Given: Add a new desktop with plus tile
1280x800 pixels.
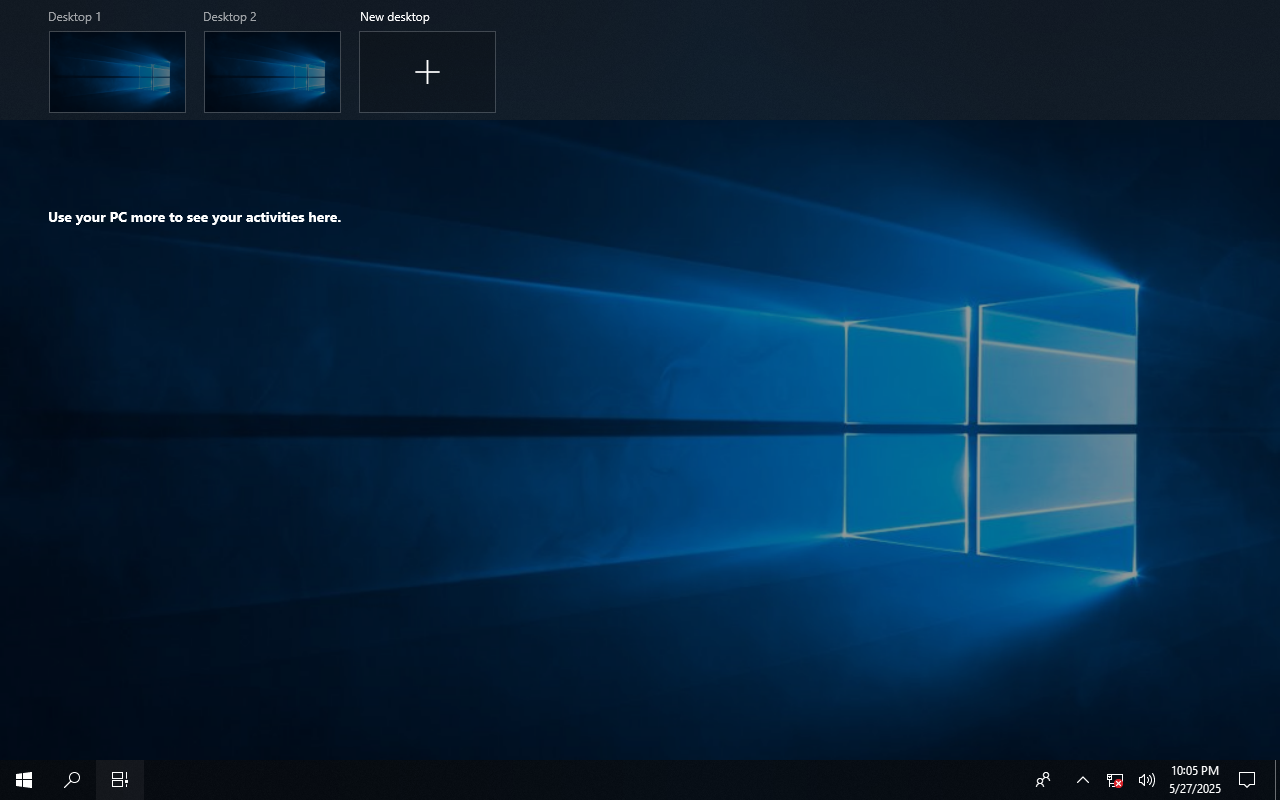Looking at the screenshot, I should tap(427, 72).
